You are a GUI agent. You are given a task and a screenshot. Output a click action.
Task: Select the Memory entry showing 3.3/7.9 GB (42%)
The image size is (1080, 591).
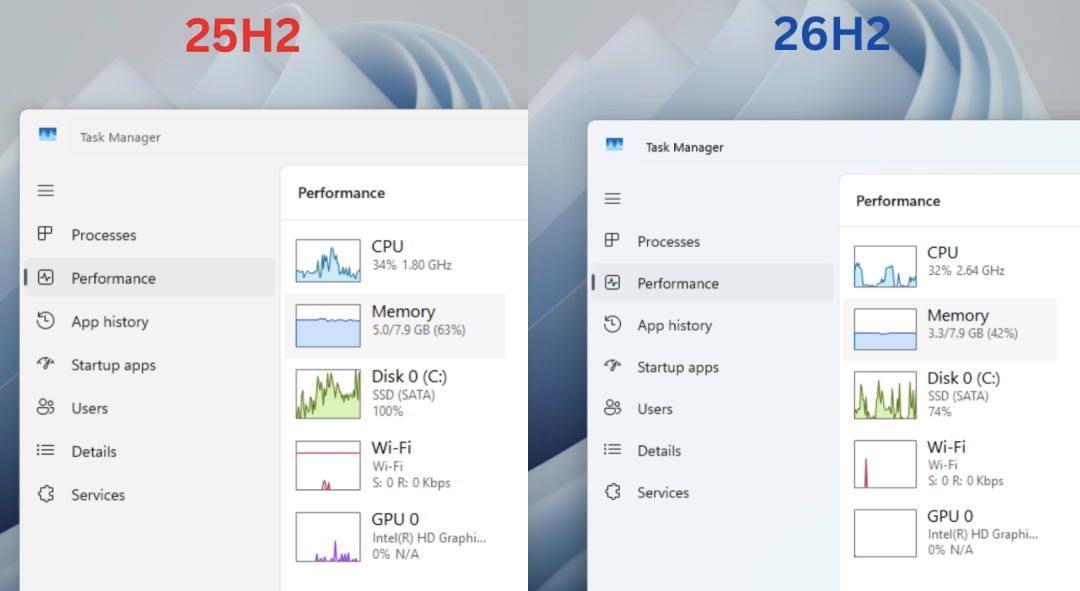pos(950,329)
